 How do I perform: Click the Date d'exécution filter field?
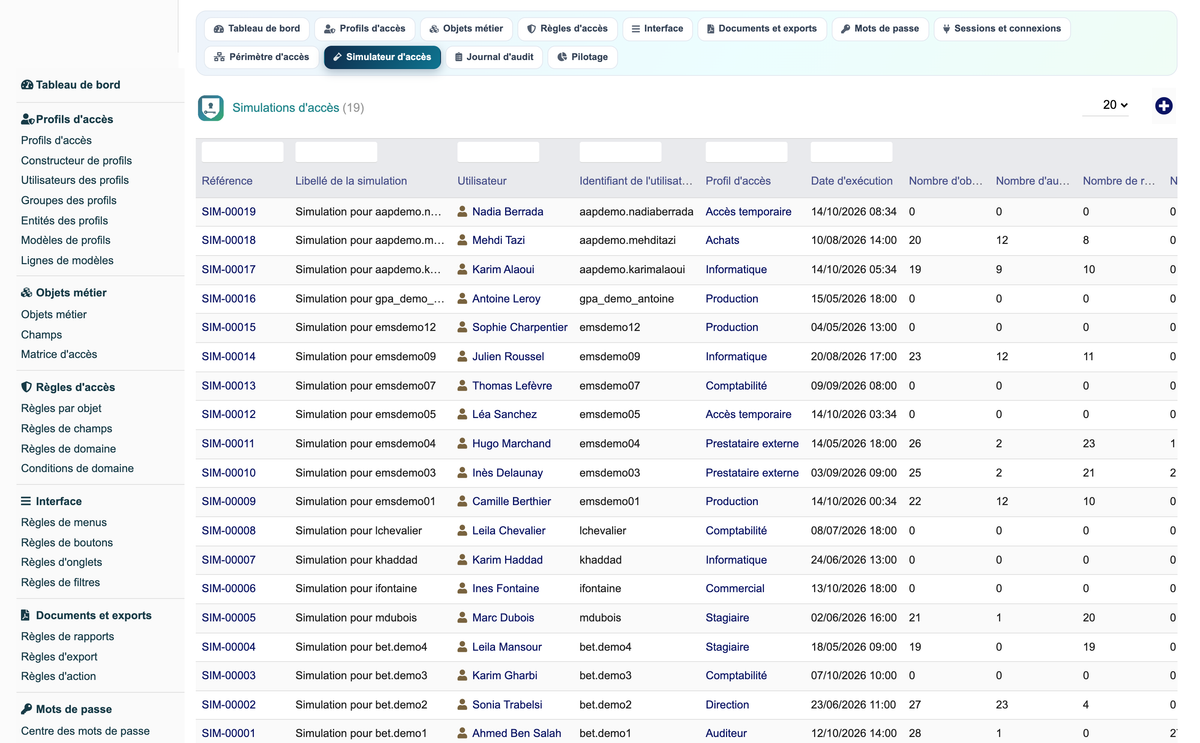(x=851, y=152)
